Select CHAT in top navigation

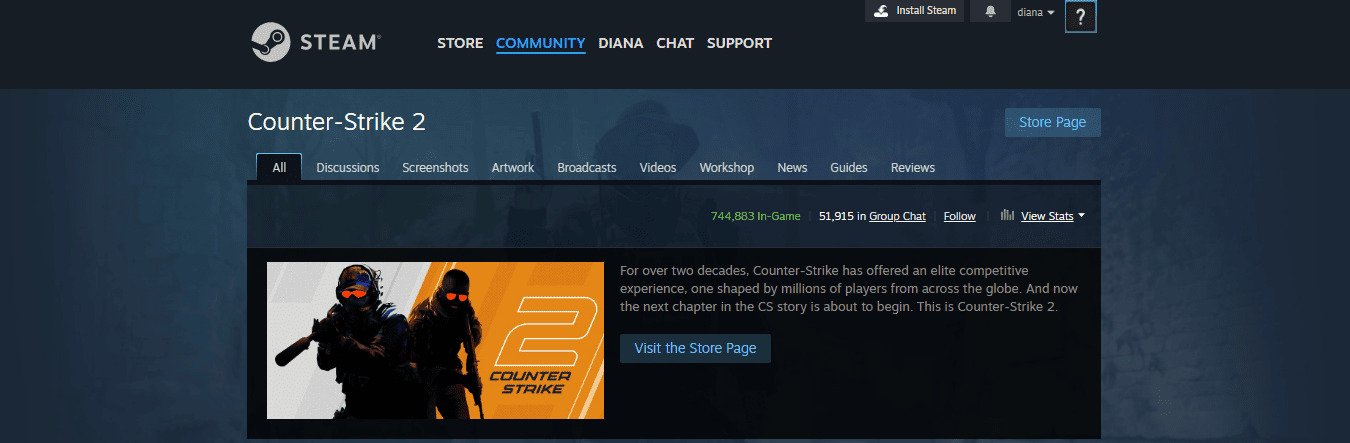pos(675,43)
